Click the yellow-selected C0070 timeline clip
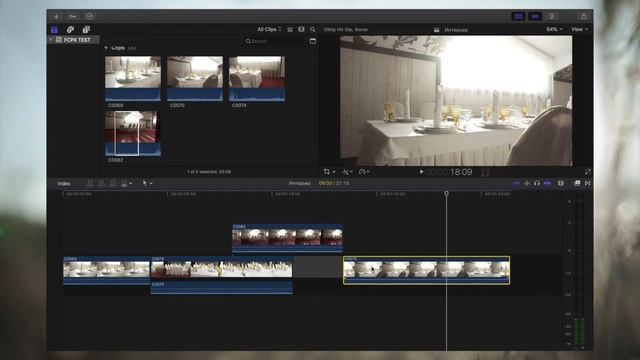Screen dimensions: 640x360 tap(427, 270)
